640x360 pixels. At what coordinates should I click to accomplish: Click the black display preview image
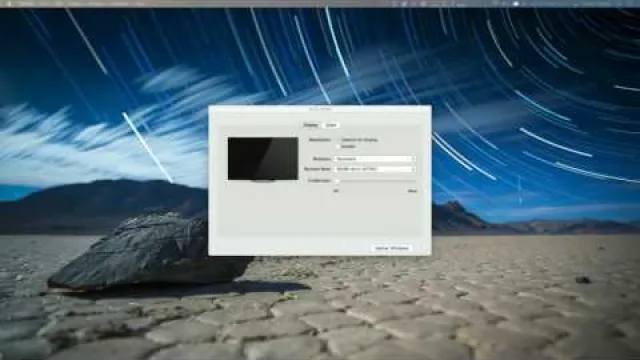click(263, 159)
